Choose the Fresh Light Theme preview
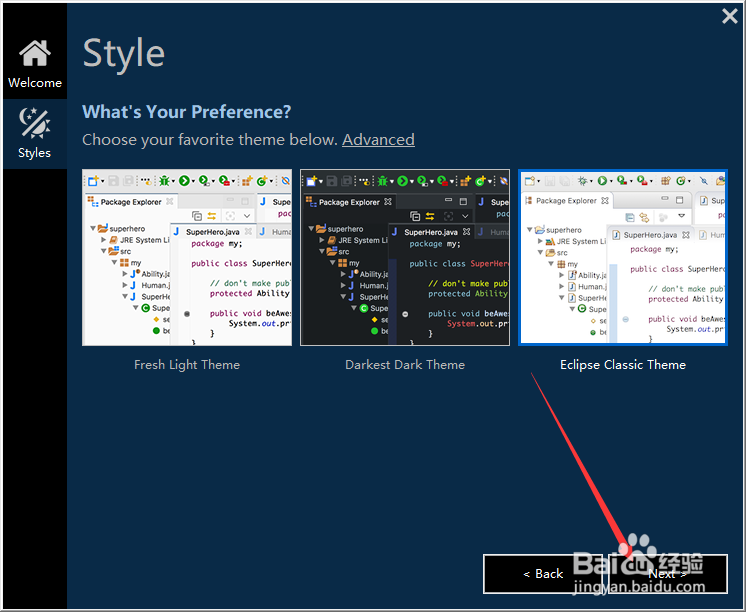This screenshot has width=746, height=612. pyautogui.click(x=187, y=257)
